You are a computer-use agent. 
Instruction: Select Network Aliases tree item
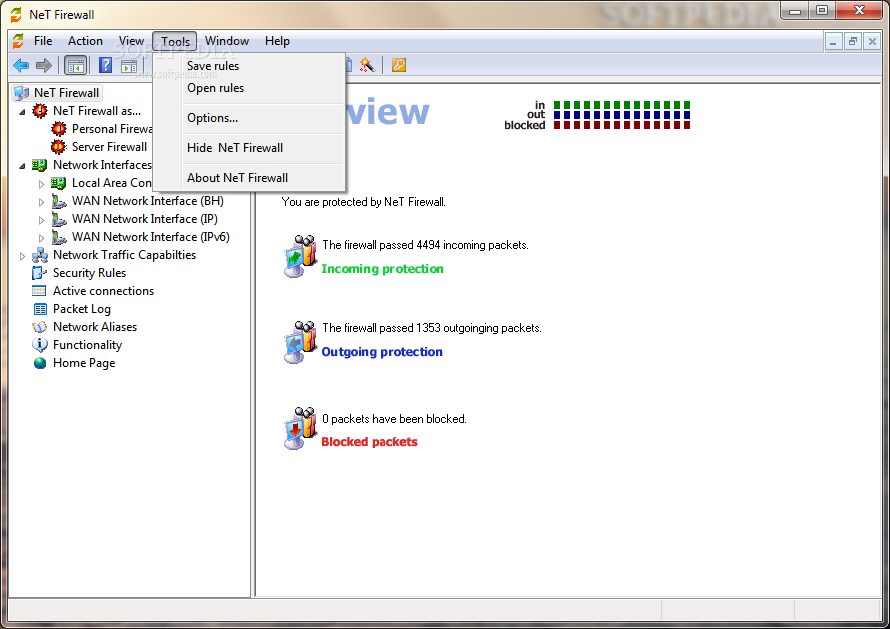click(x=95, y=327)
